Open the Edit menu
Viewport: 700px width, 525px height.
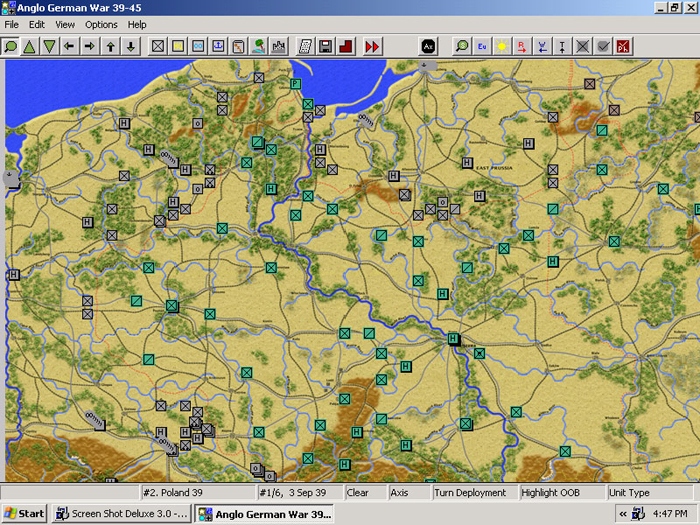click(37, 25)
